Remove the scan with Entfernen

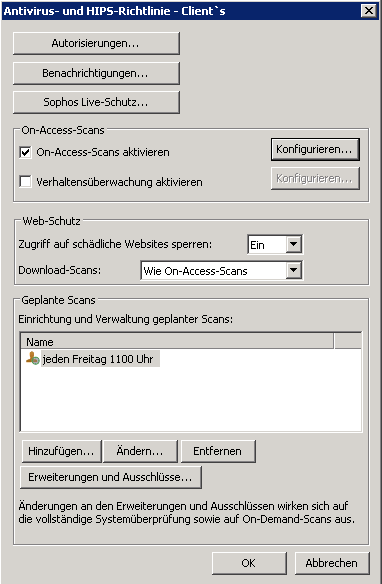click(x=218, y=451)
